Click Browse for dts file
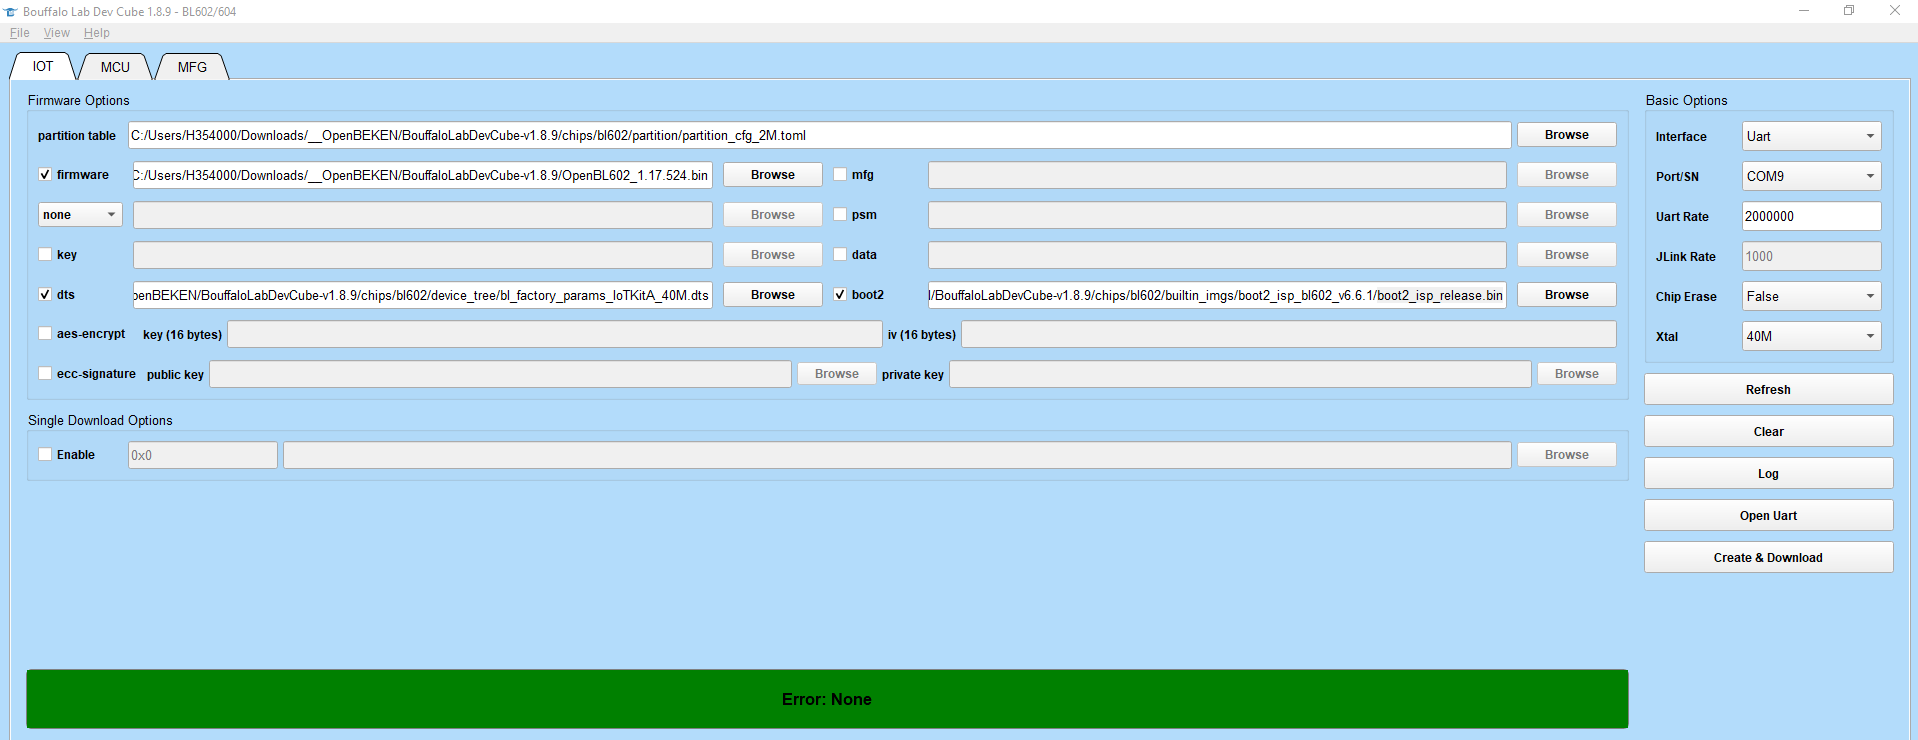Viewport: 1918px width, 740px height. click(772, 295)
